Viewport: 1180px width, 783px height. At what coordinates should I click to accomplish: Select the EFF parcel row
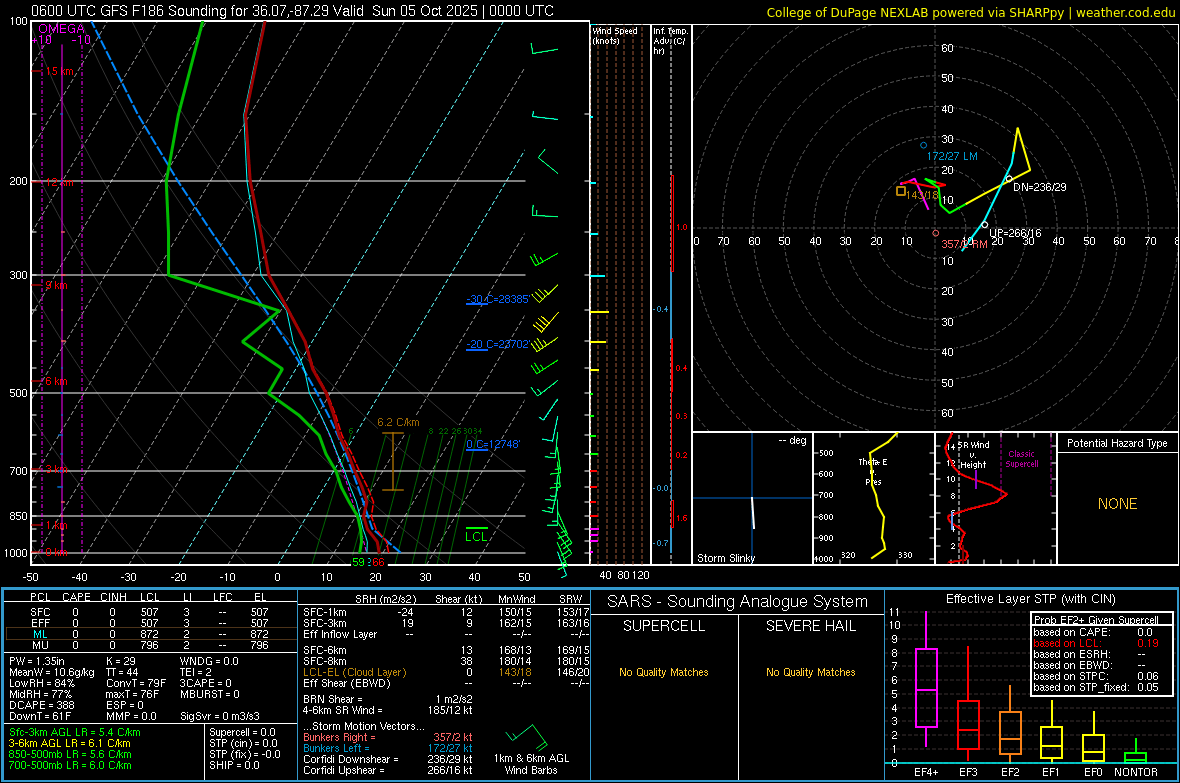click(150, 623)
